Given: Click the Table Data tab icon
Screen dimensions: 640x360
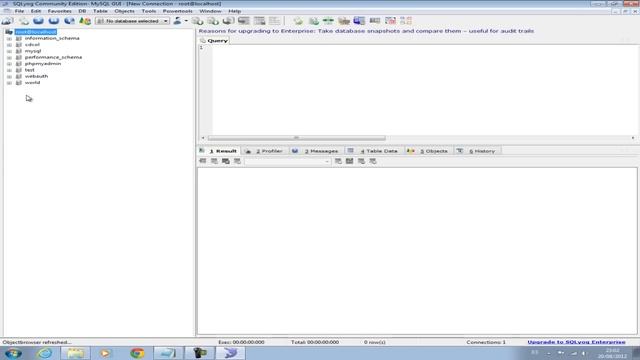Looking at the screenshot, I should pos(350,151).
